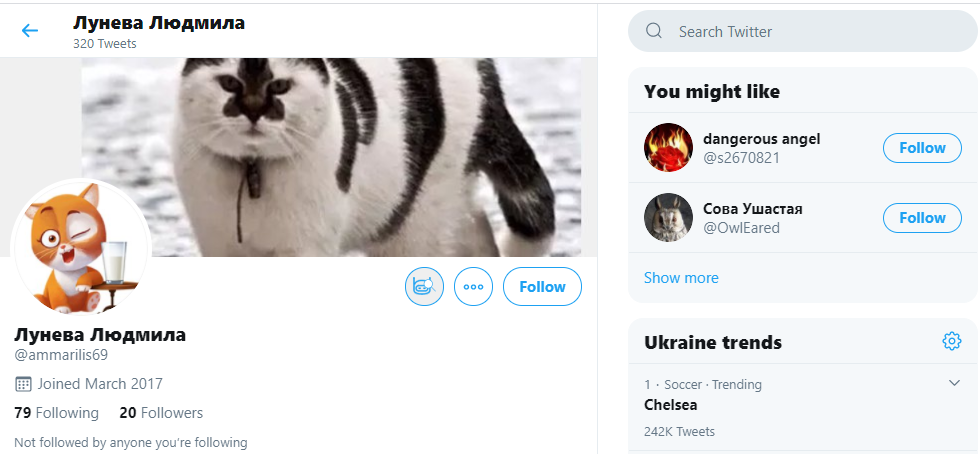Click the search magnifier icon
The width and height of the screenshot is (980, 454).
point(655,31)
